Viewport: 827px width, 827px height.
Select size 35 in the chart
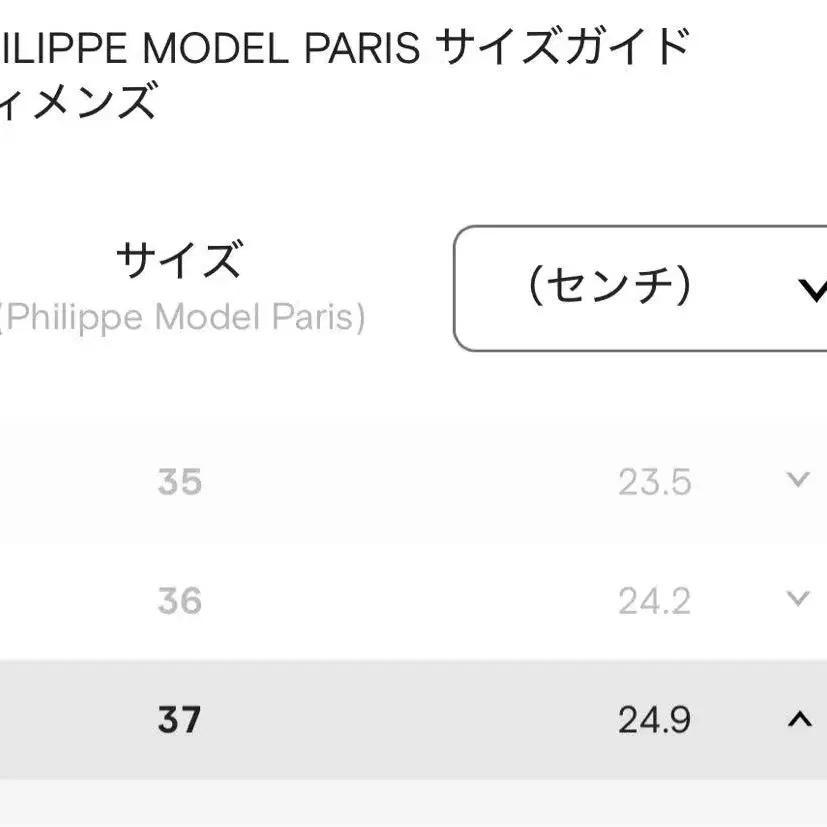[x=180, y=482]
